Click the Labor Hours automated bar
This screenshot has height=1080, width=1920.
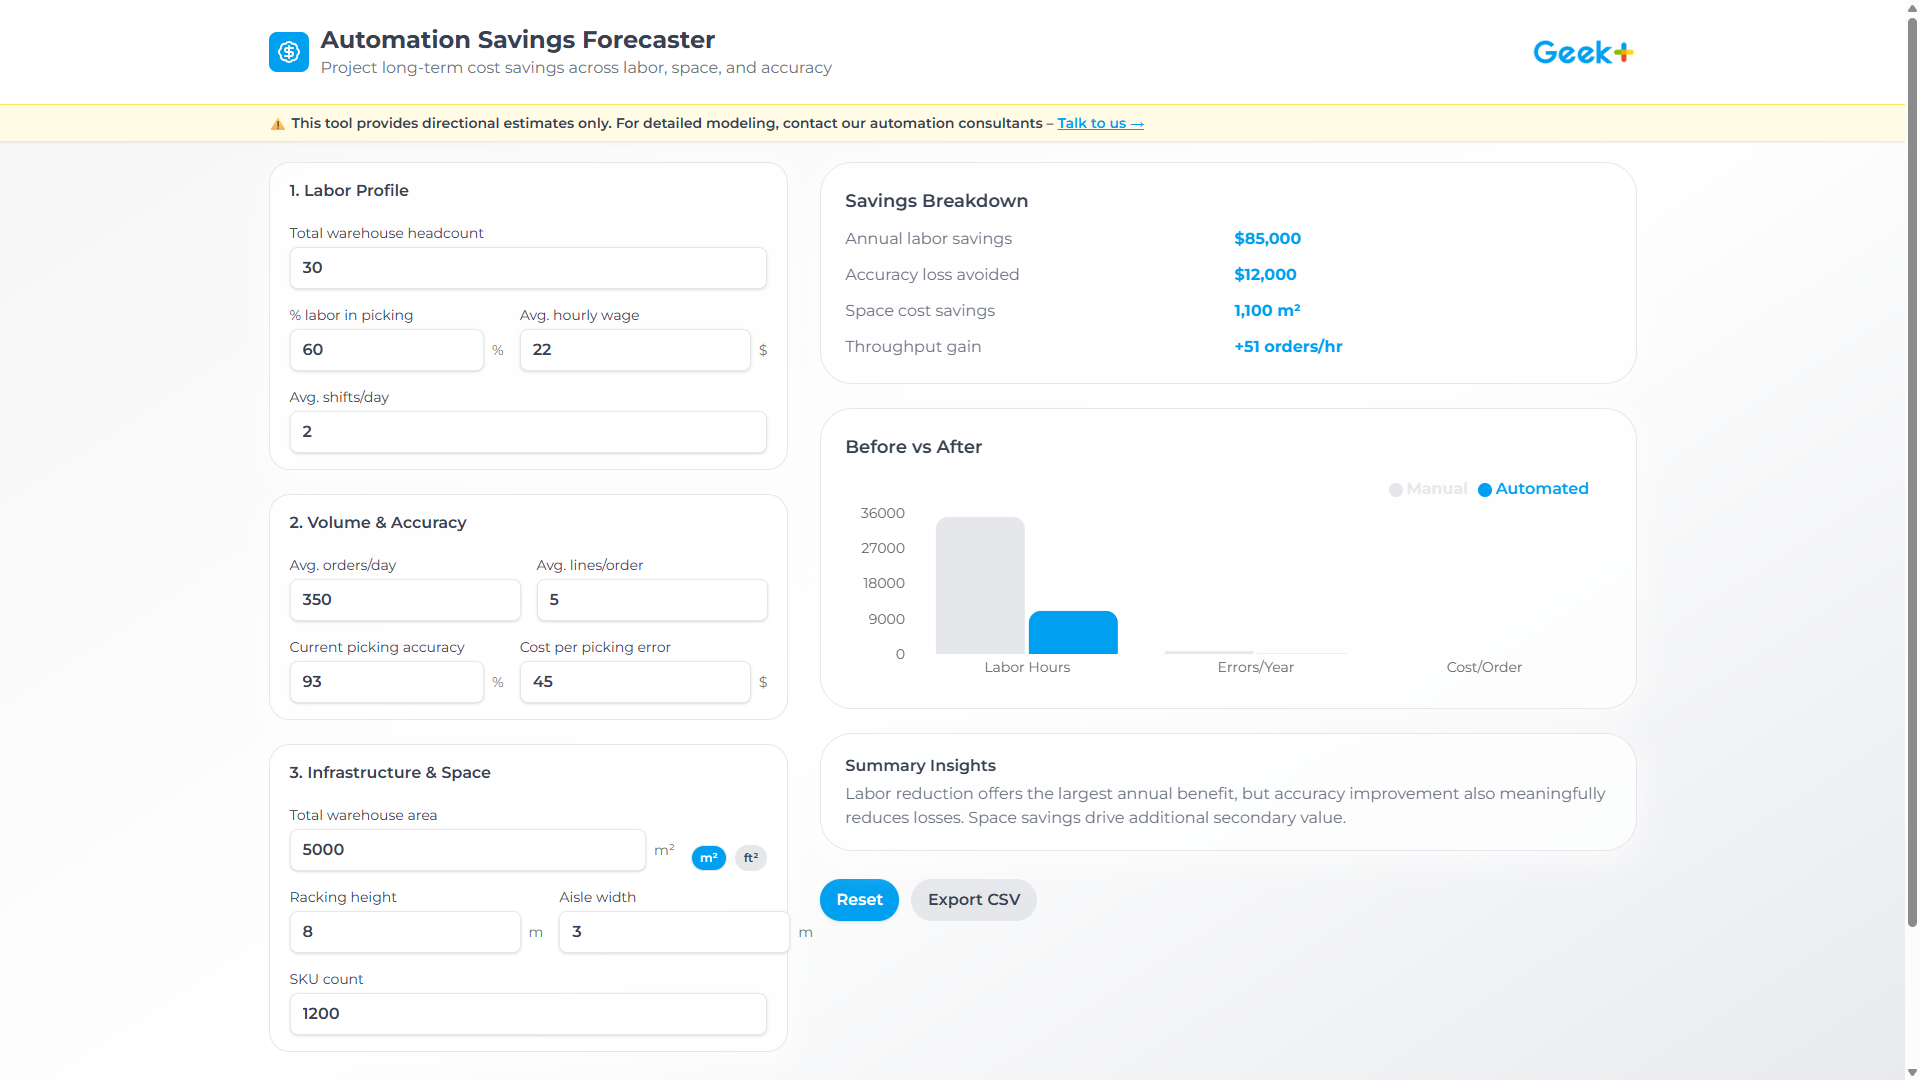(x=1072, y=632)
